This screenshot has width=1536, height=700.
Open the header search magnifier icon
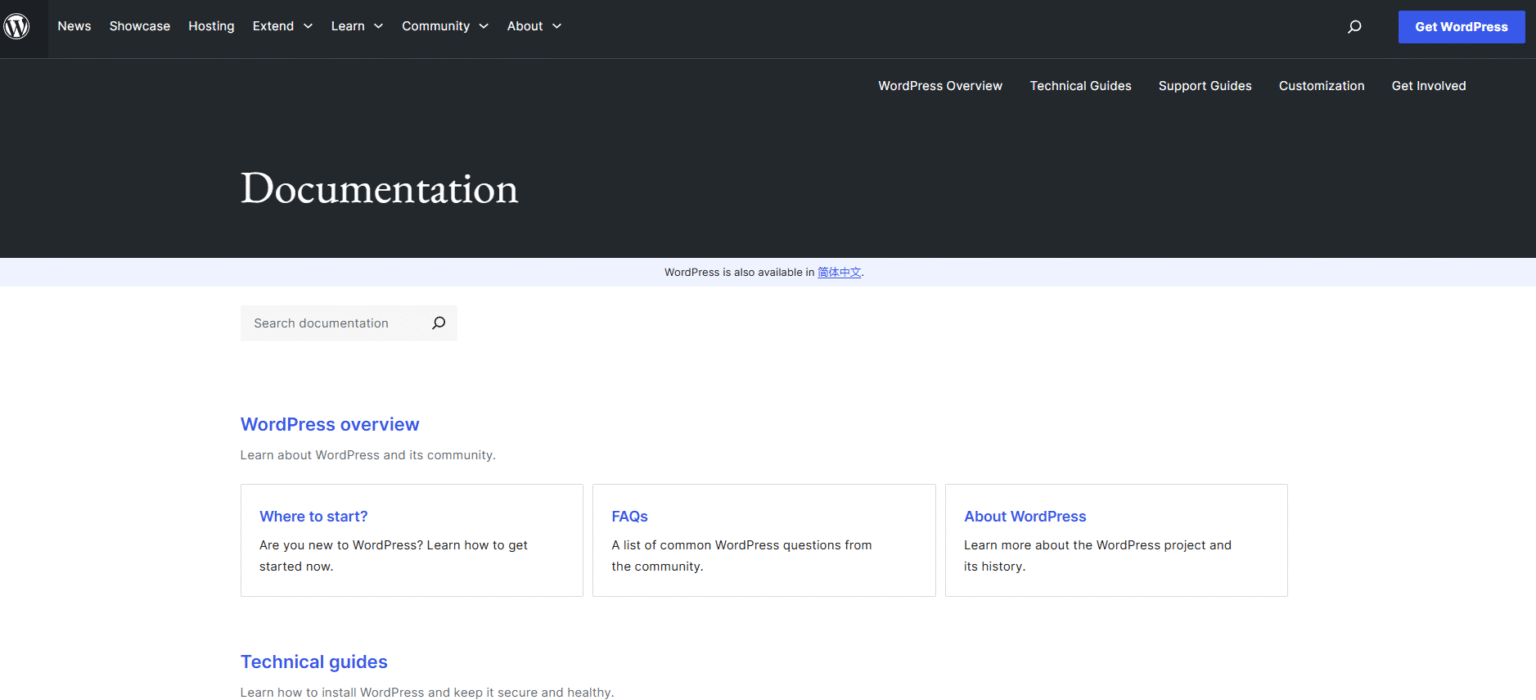pos(1354,27)
